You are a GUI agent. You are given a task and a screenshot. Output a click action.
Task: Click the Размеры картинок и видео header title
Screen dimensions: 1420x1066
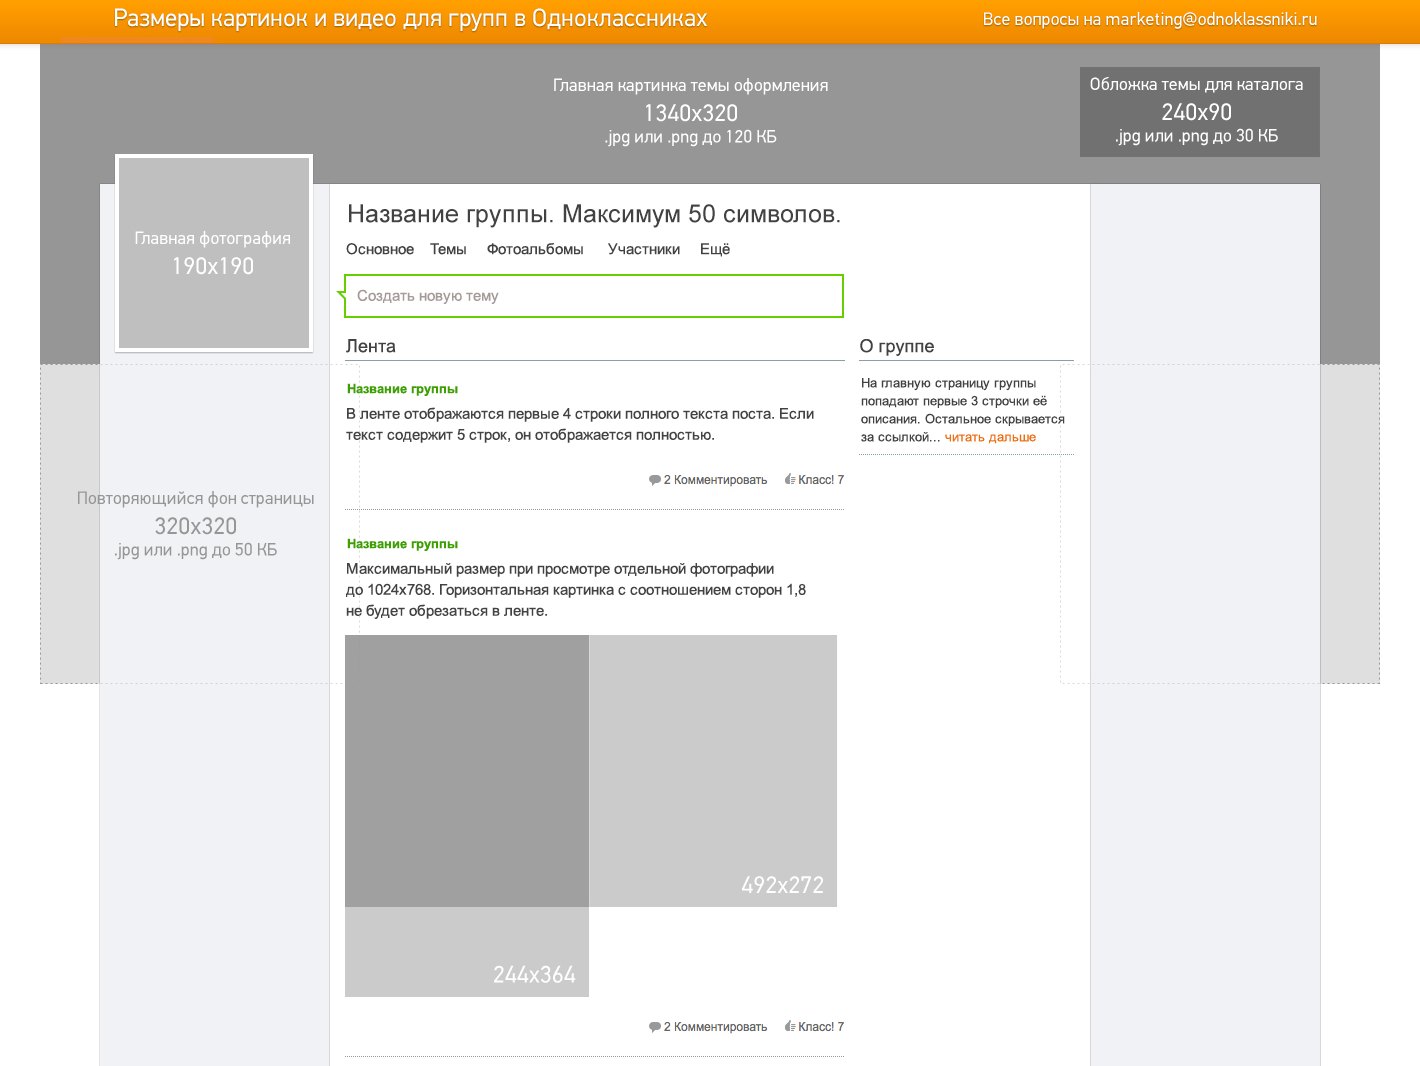coord(410,19)
